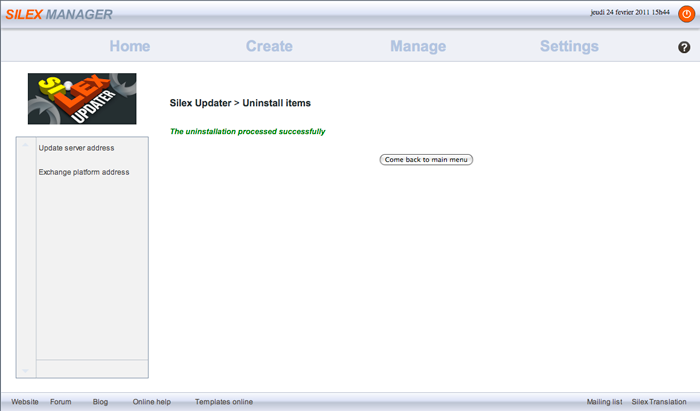
Task: Click the sidebar scroll up arrow
Action: (25, 145)
